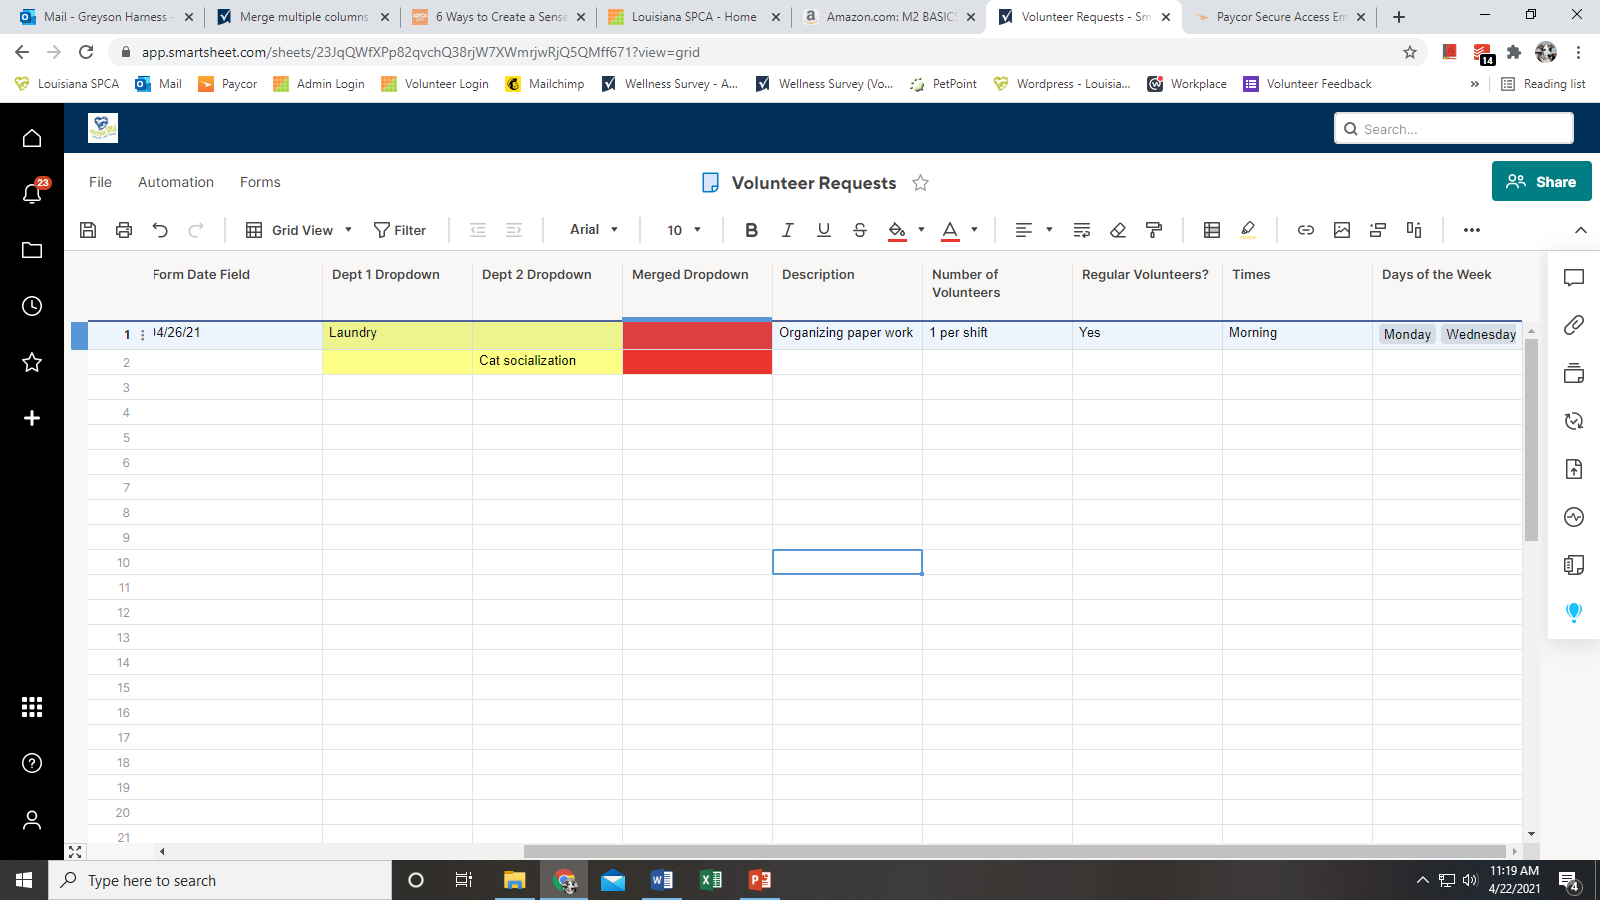
Task: Click the Outdent icon in the toolbar
Action: (478, 230)
